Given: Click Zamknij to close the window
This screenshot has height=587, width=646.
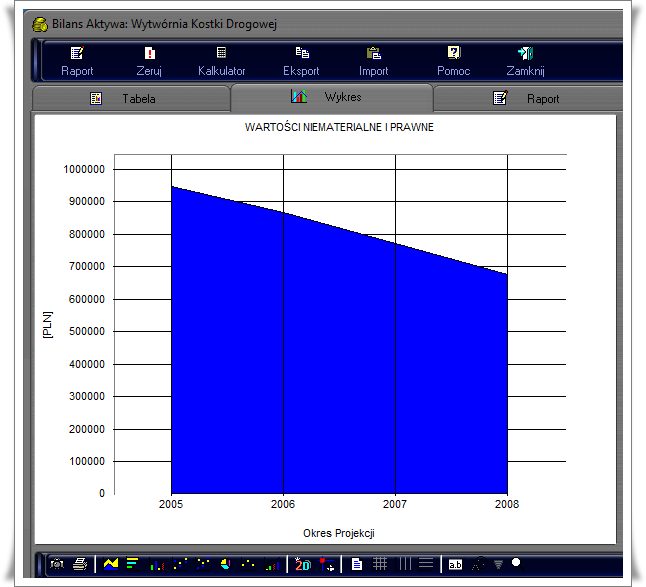Looking at the screenshot, I should (525, 61).
